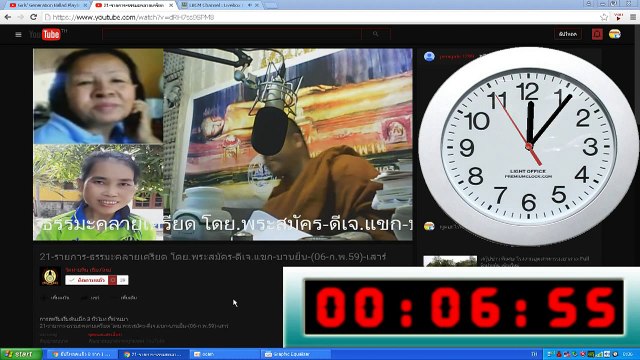640x360 pixels.
Task: Click the 'Add to' action under video
Action: tap(56, 298)
